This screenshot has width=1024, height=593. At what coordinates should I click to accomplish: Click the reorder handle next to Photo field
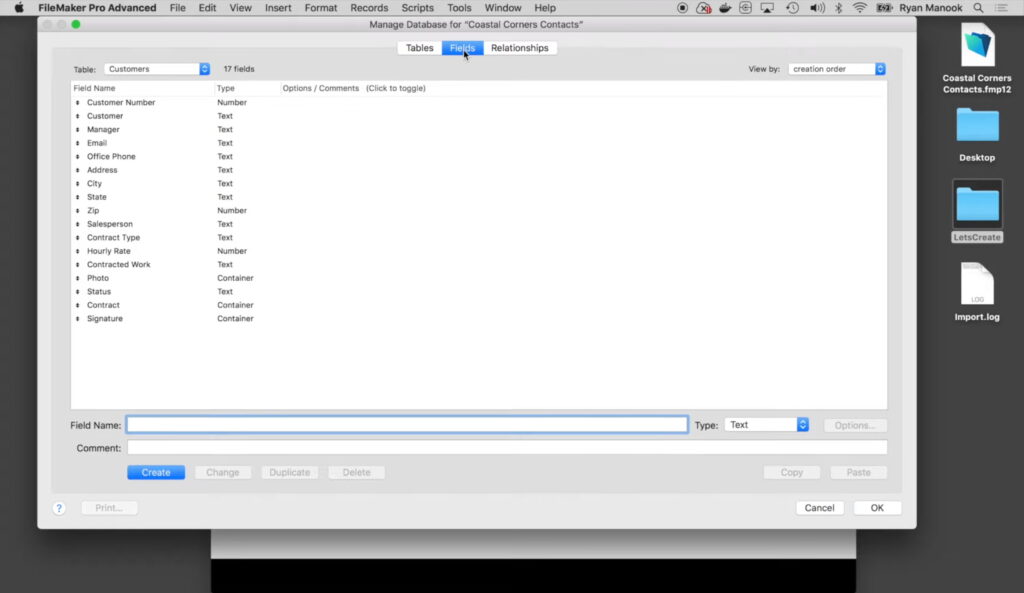coord(78,279)
